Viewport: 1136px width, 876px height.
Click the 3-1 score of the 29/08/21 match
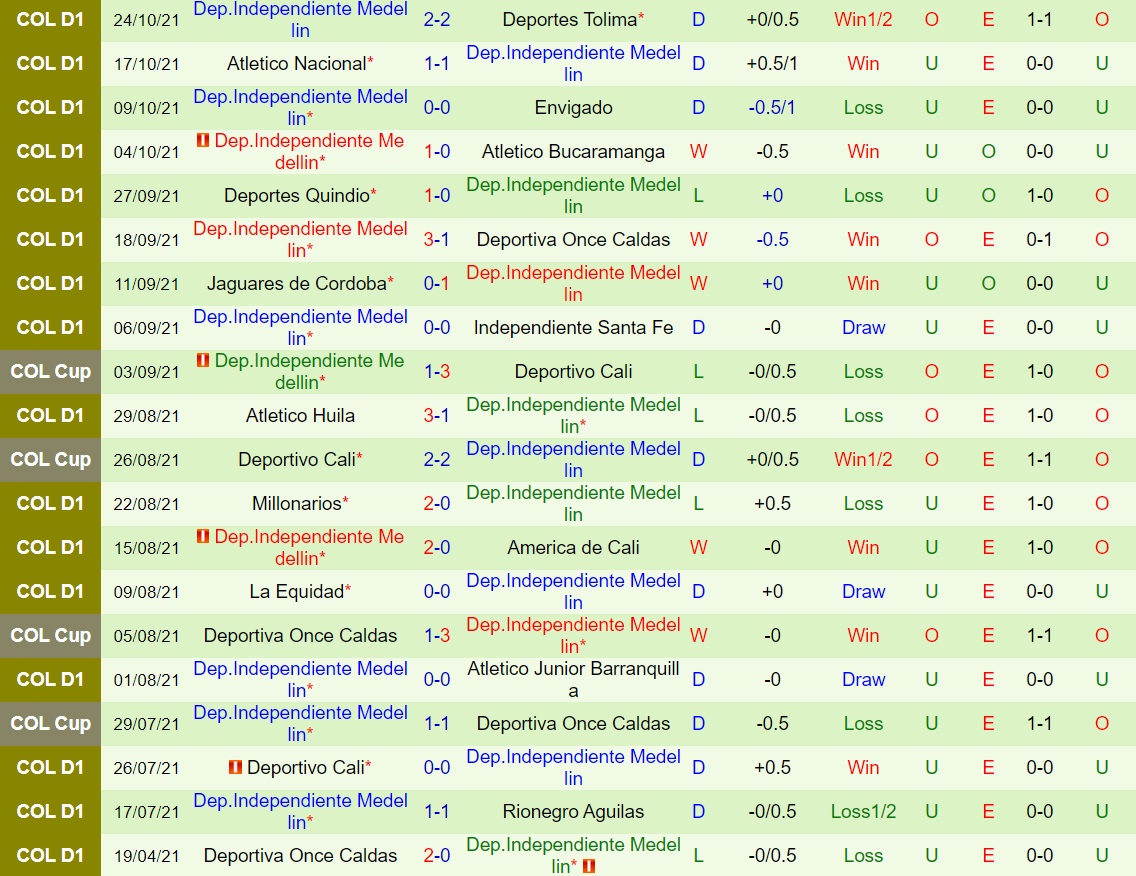437,416
